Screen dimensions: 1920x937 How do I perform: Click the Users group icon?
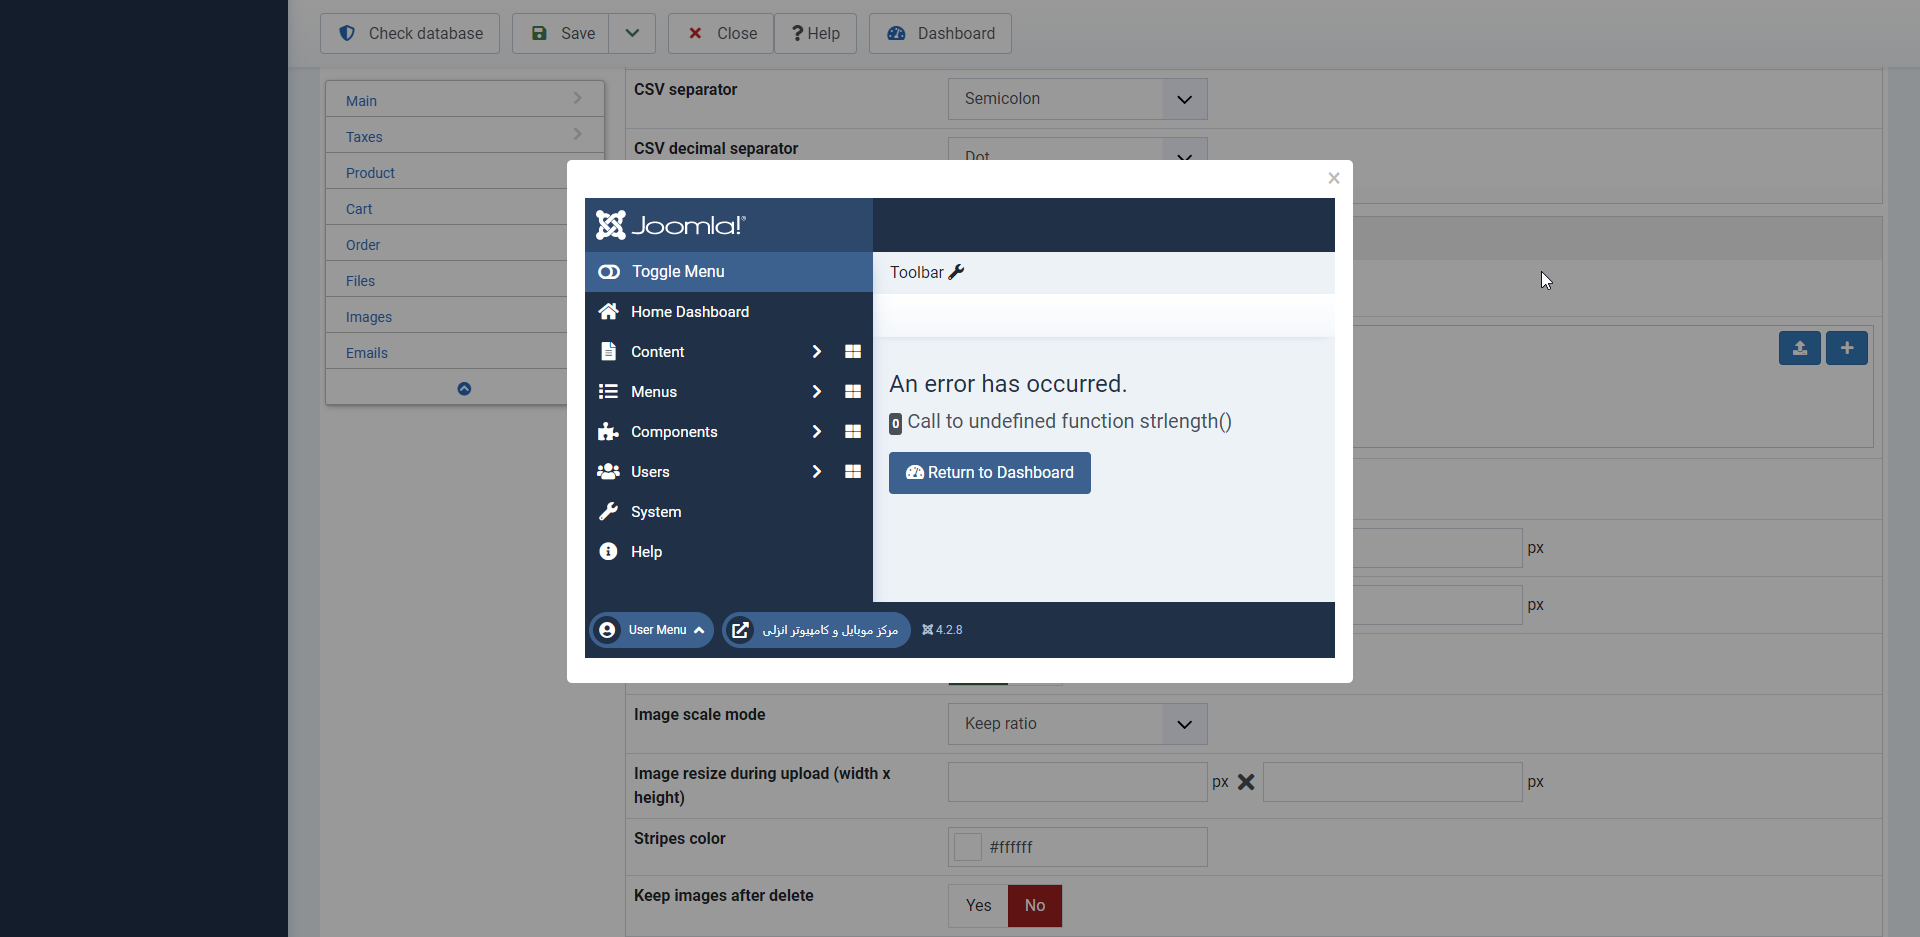pos(608,472)
